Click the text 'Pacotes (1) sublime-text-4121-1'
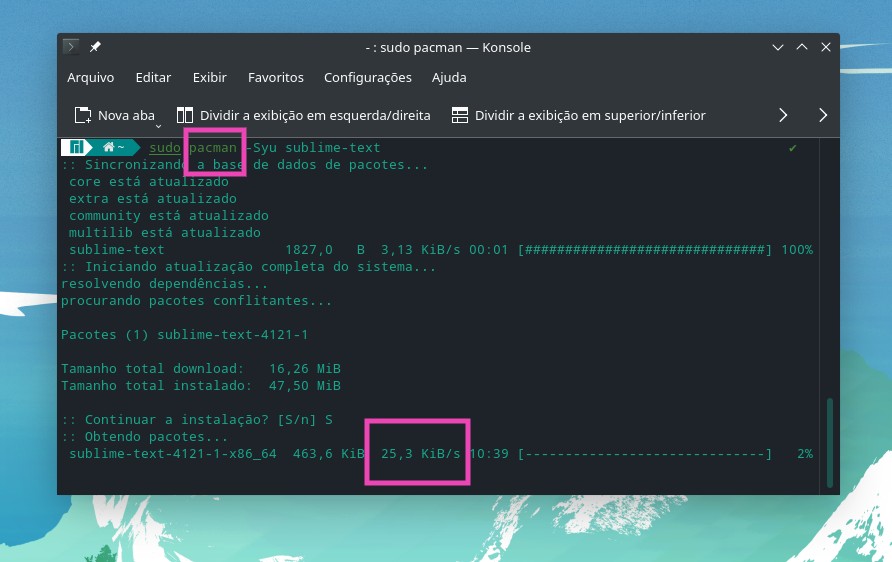 pos(184,334)
